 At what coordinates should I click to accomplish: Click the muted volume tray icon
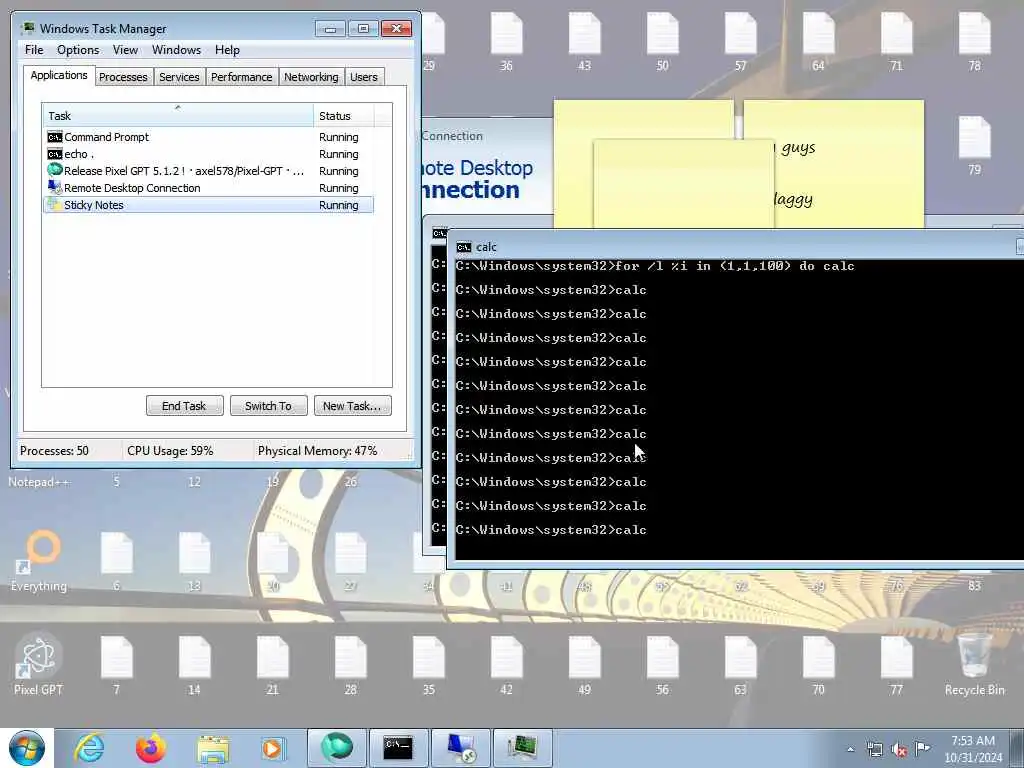(x=899, y=750)
